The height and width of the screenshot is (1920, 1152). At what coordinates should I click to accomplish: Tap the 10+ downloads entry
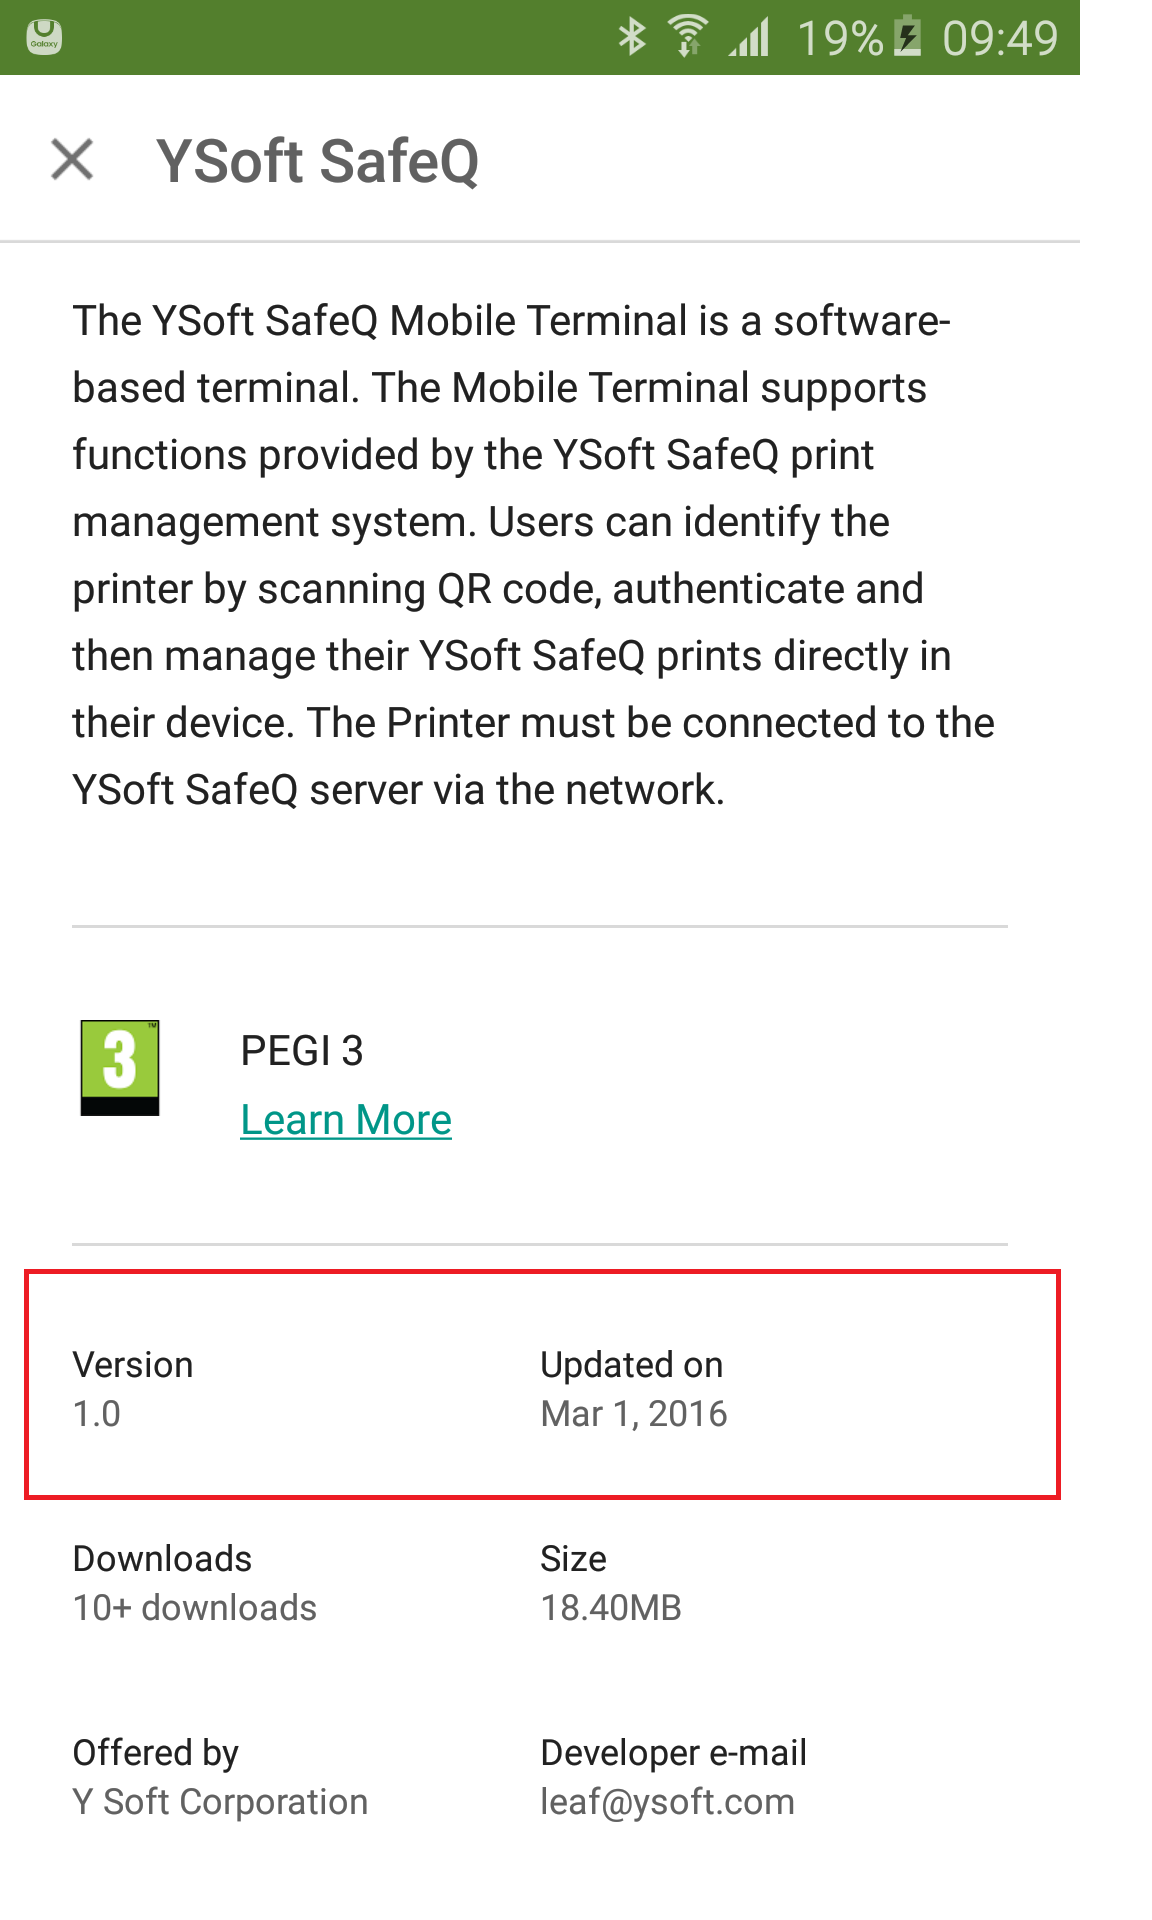[x=195, y=1608]
